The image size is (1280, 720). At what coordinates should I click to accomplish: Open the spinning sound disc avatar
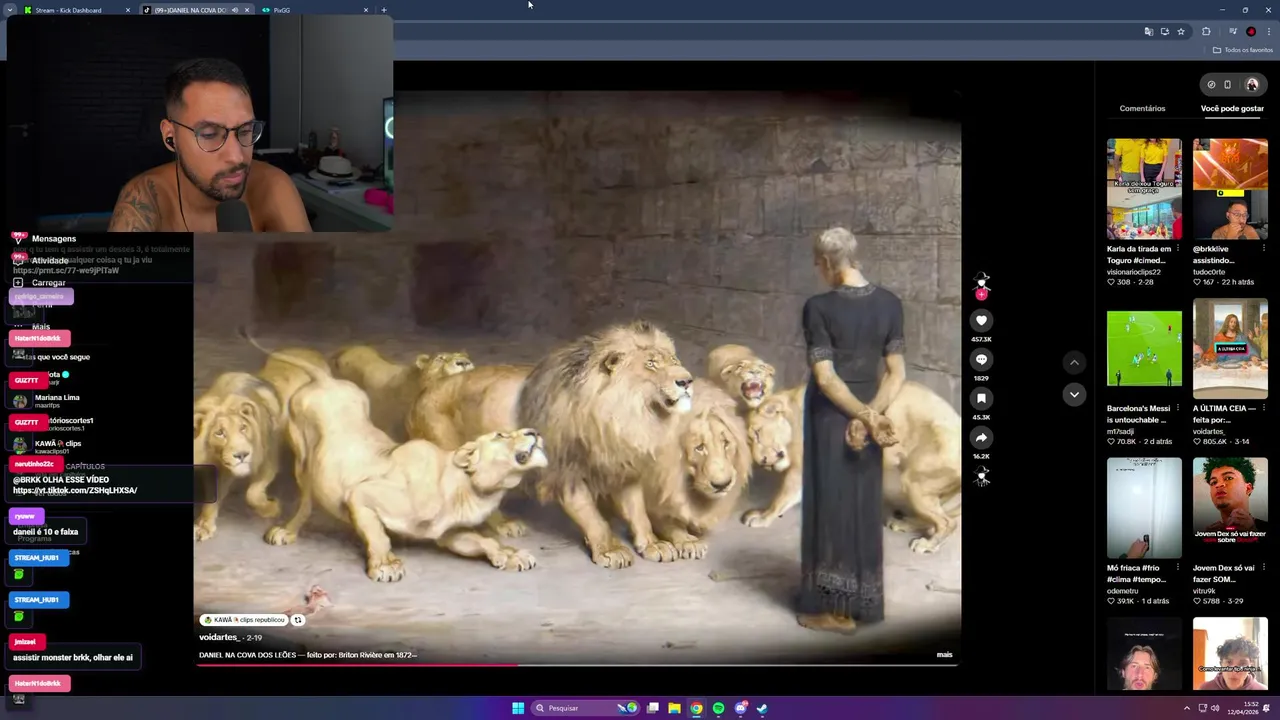(981, 477)
